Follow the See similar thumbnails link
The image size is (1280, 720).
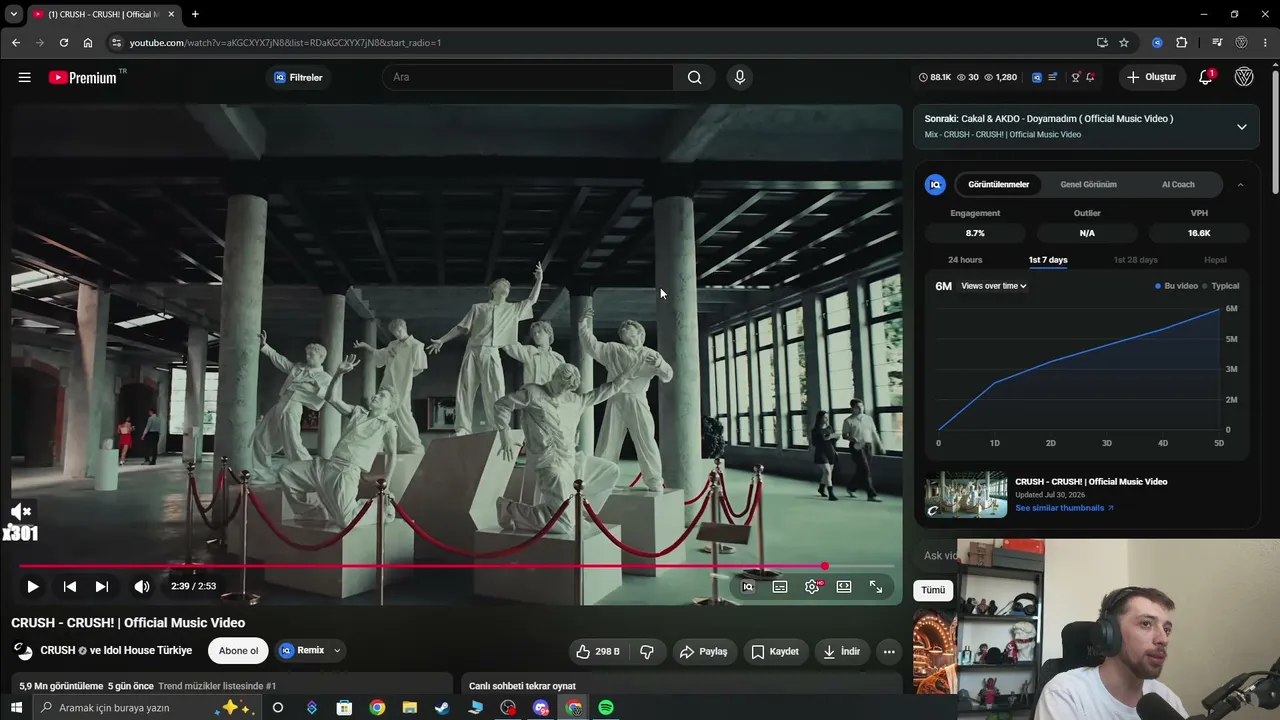tap(1064, 508)
